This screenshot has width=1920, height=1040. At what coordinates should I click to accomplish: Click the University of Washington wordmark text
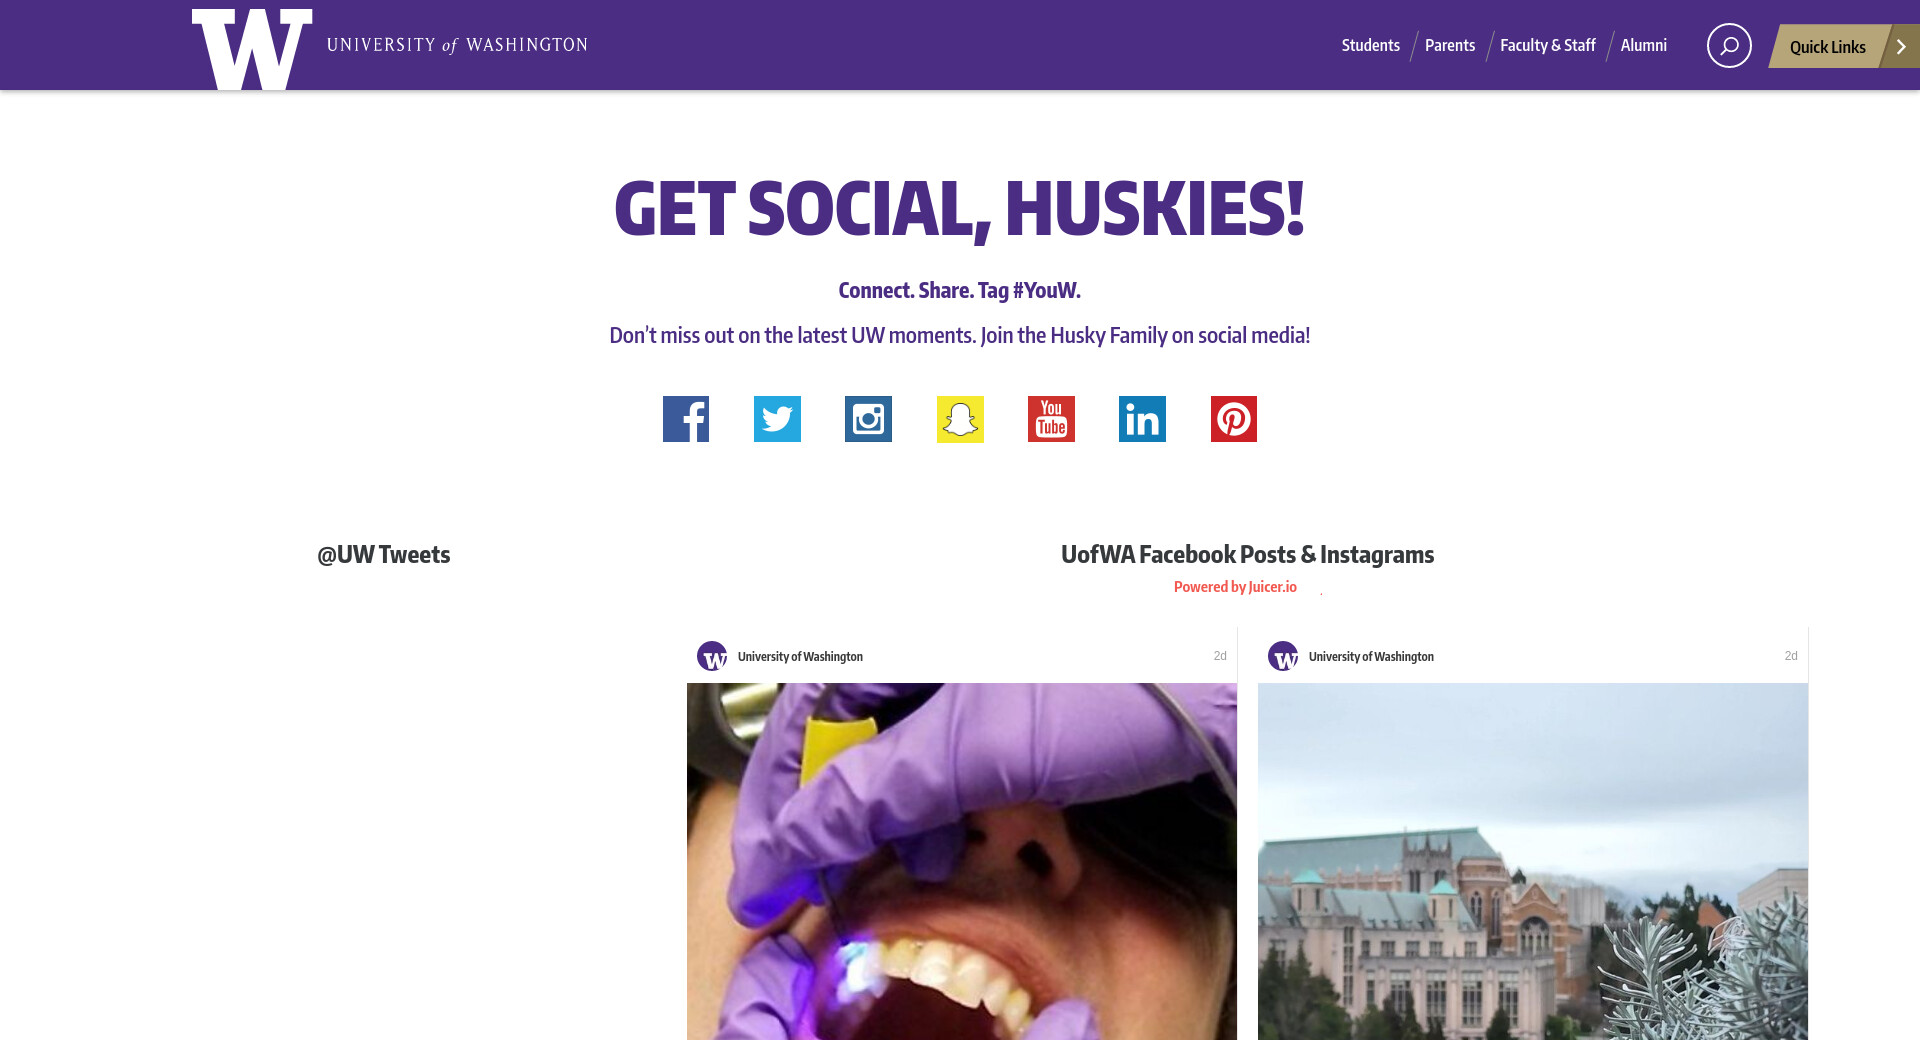457,45
